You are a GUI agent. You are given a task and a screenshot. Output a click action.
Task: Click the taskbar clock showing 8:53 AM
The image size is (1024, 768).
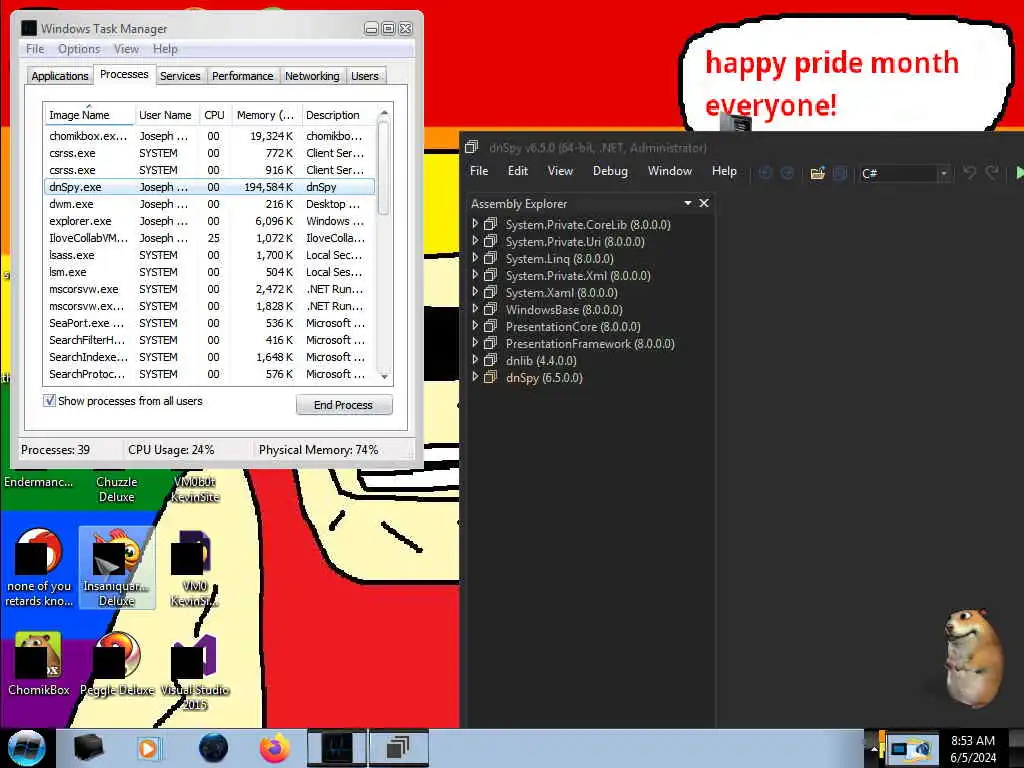pyautogui.click(x=972, y=748)
